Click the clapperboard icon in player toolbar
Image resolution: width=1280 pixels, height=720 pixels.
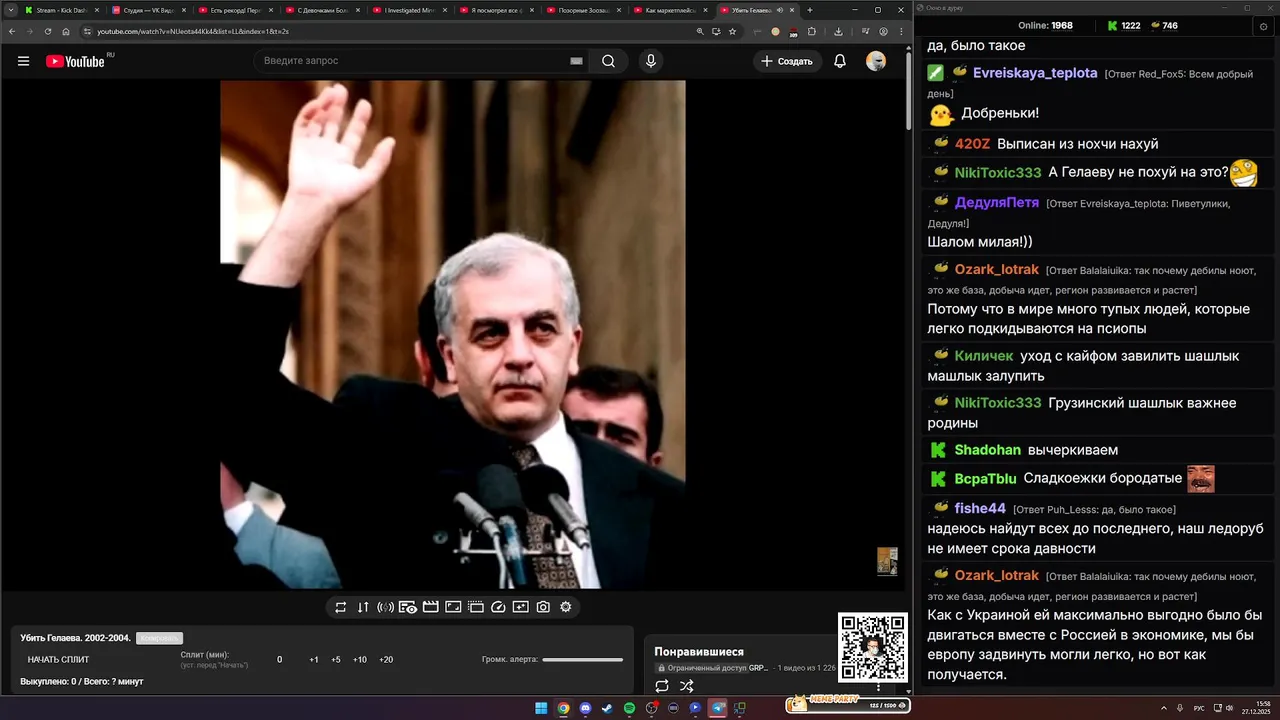tap(431, 607)
